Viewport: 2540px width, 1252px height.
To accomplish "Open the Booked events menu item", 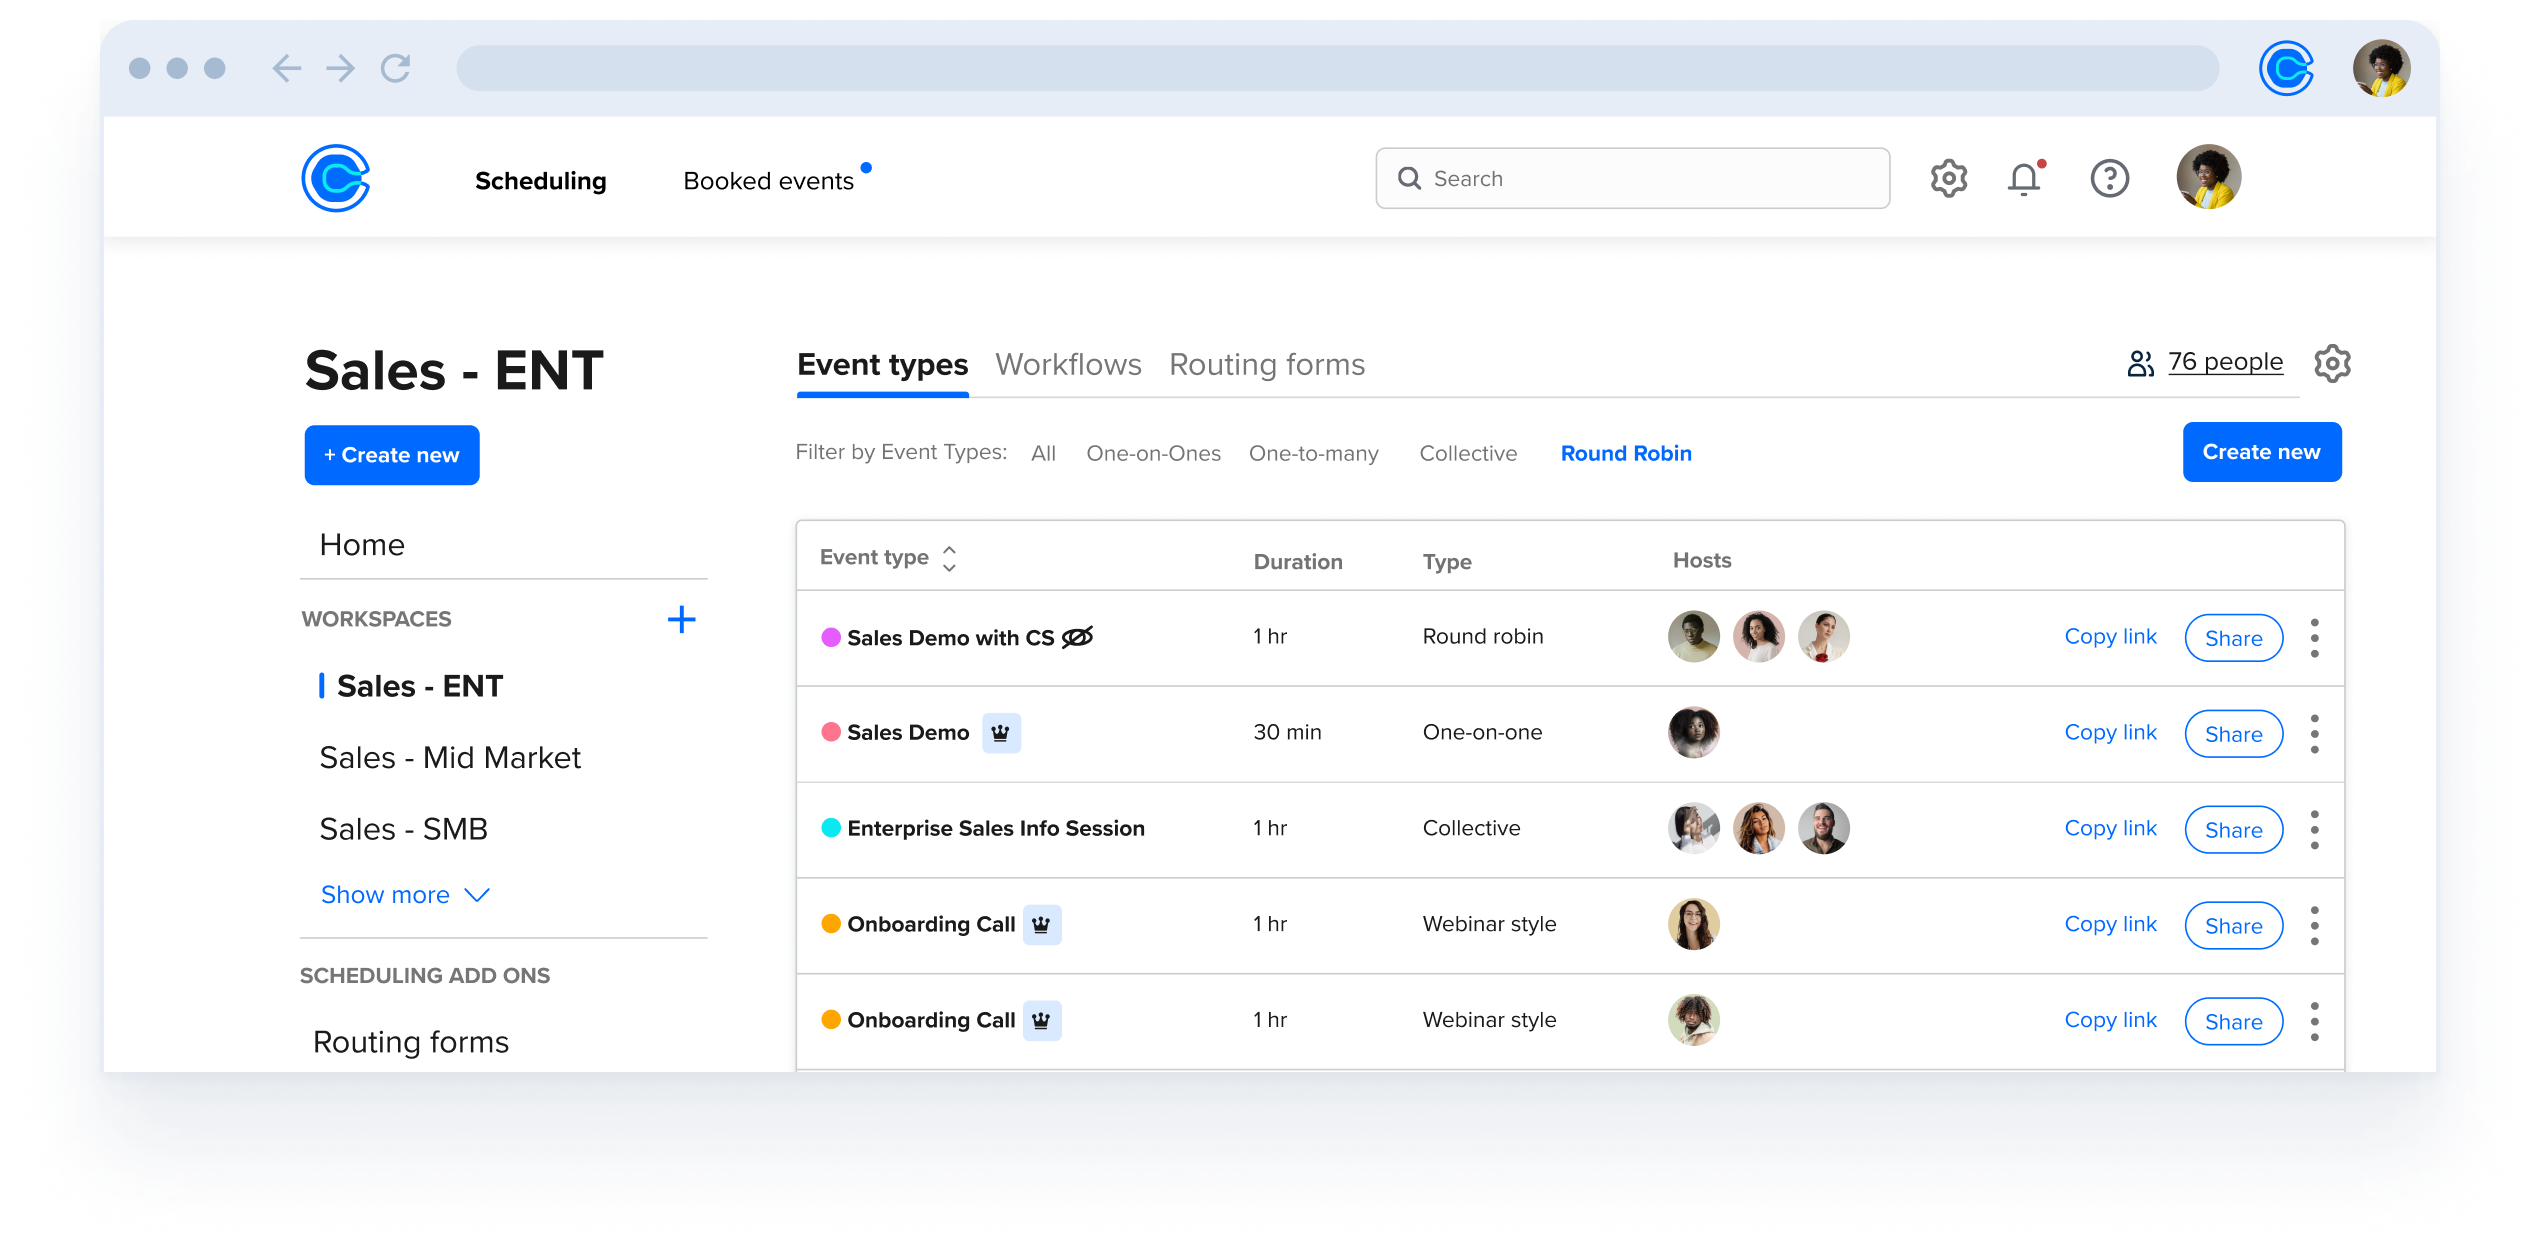I will [768, 181].
